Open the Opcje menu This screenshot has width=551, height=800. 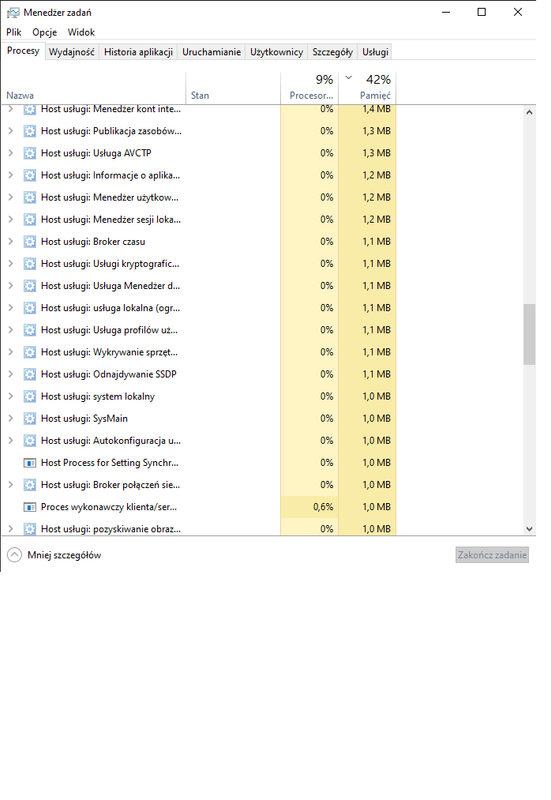44,32
